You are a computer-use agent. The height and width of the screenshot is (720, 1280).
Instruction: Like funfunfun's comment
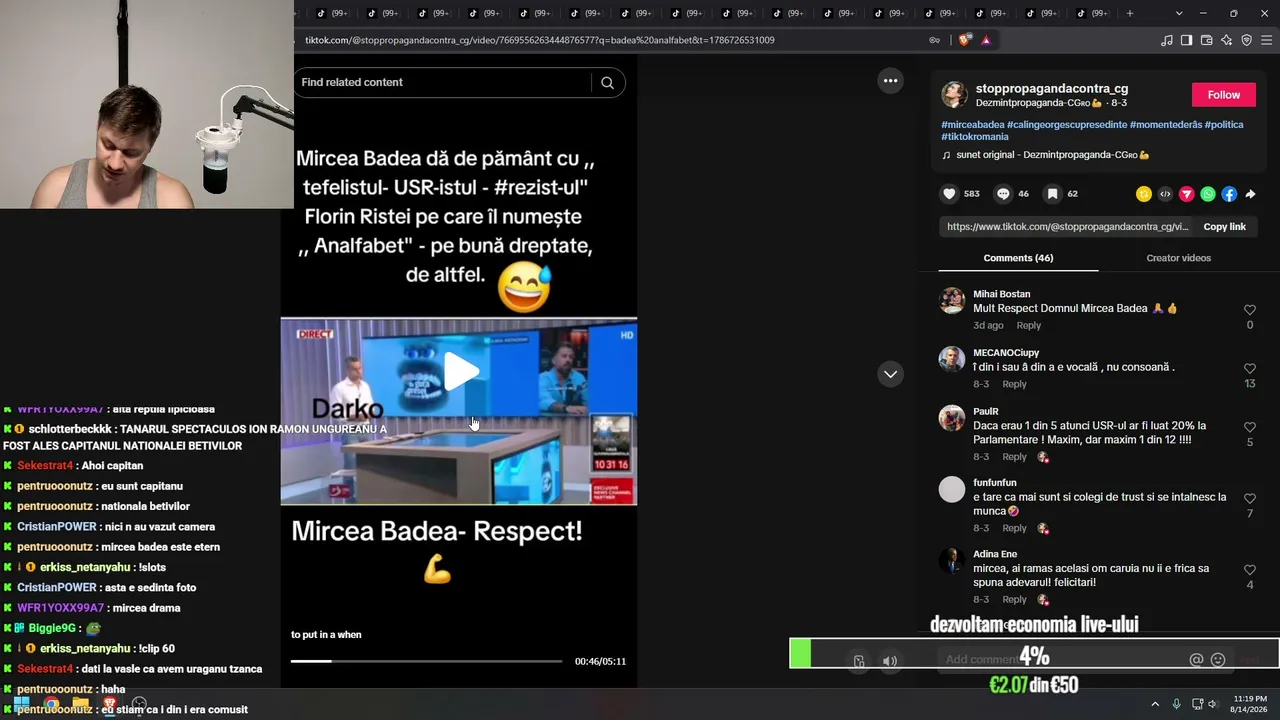point(1249,499)
